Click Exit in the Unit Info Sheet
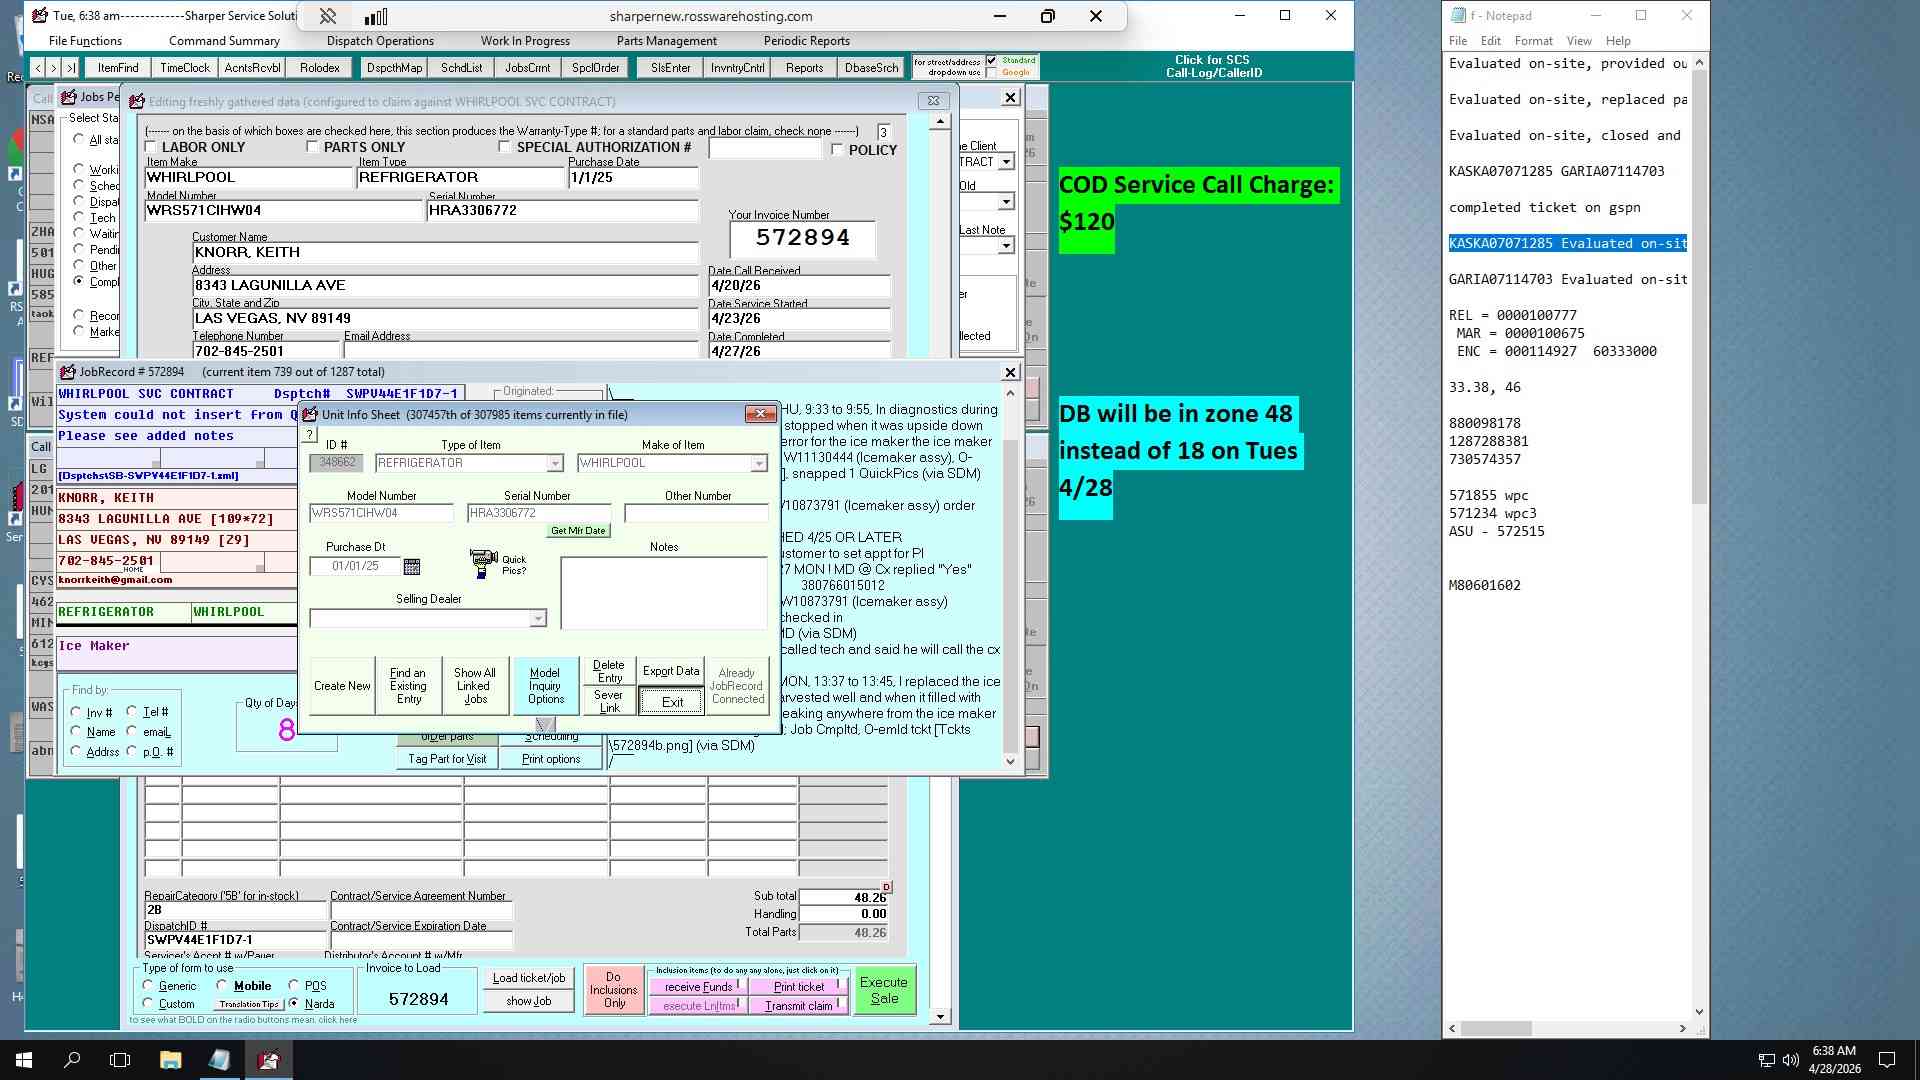This screenshot has width=1920, height=1080. click(x=672, y=702)
